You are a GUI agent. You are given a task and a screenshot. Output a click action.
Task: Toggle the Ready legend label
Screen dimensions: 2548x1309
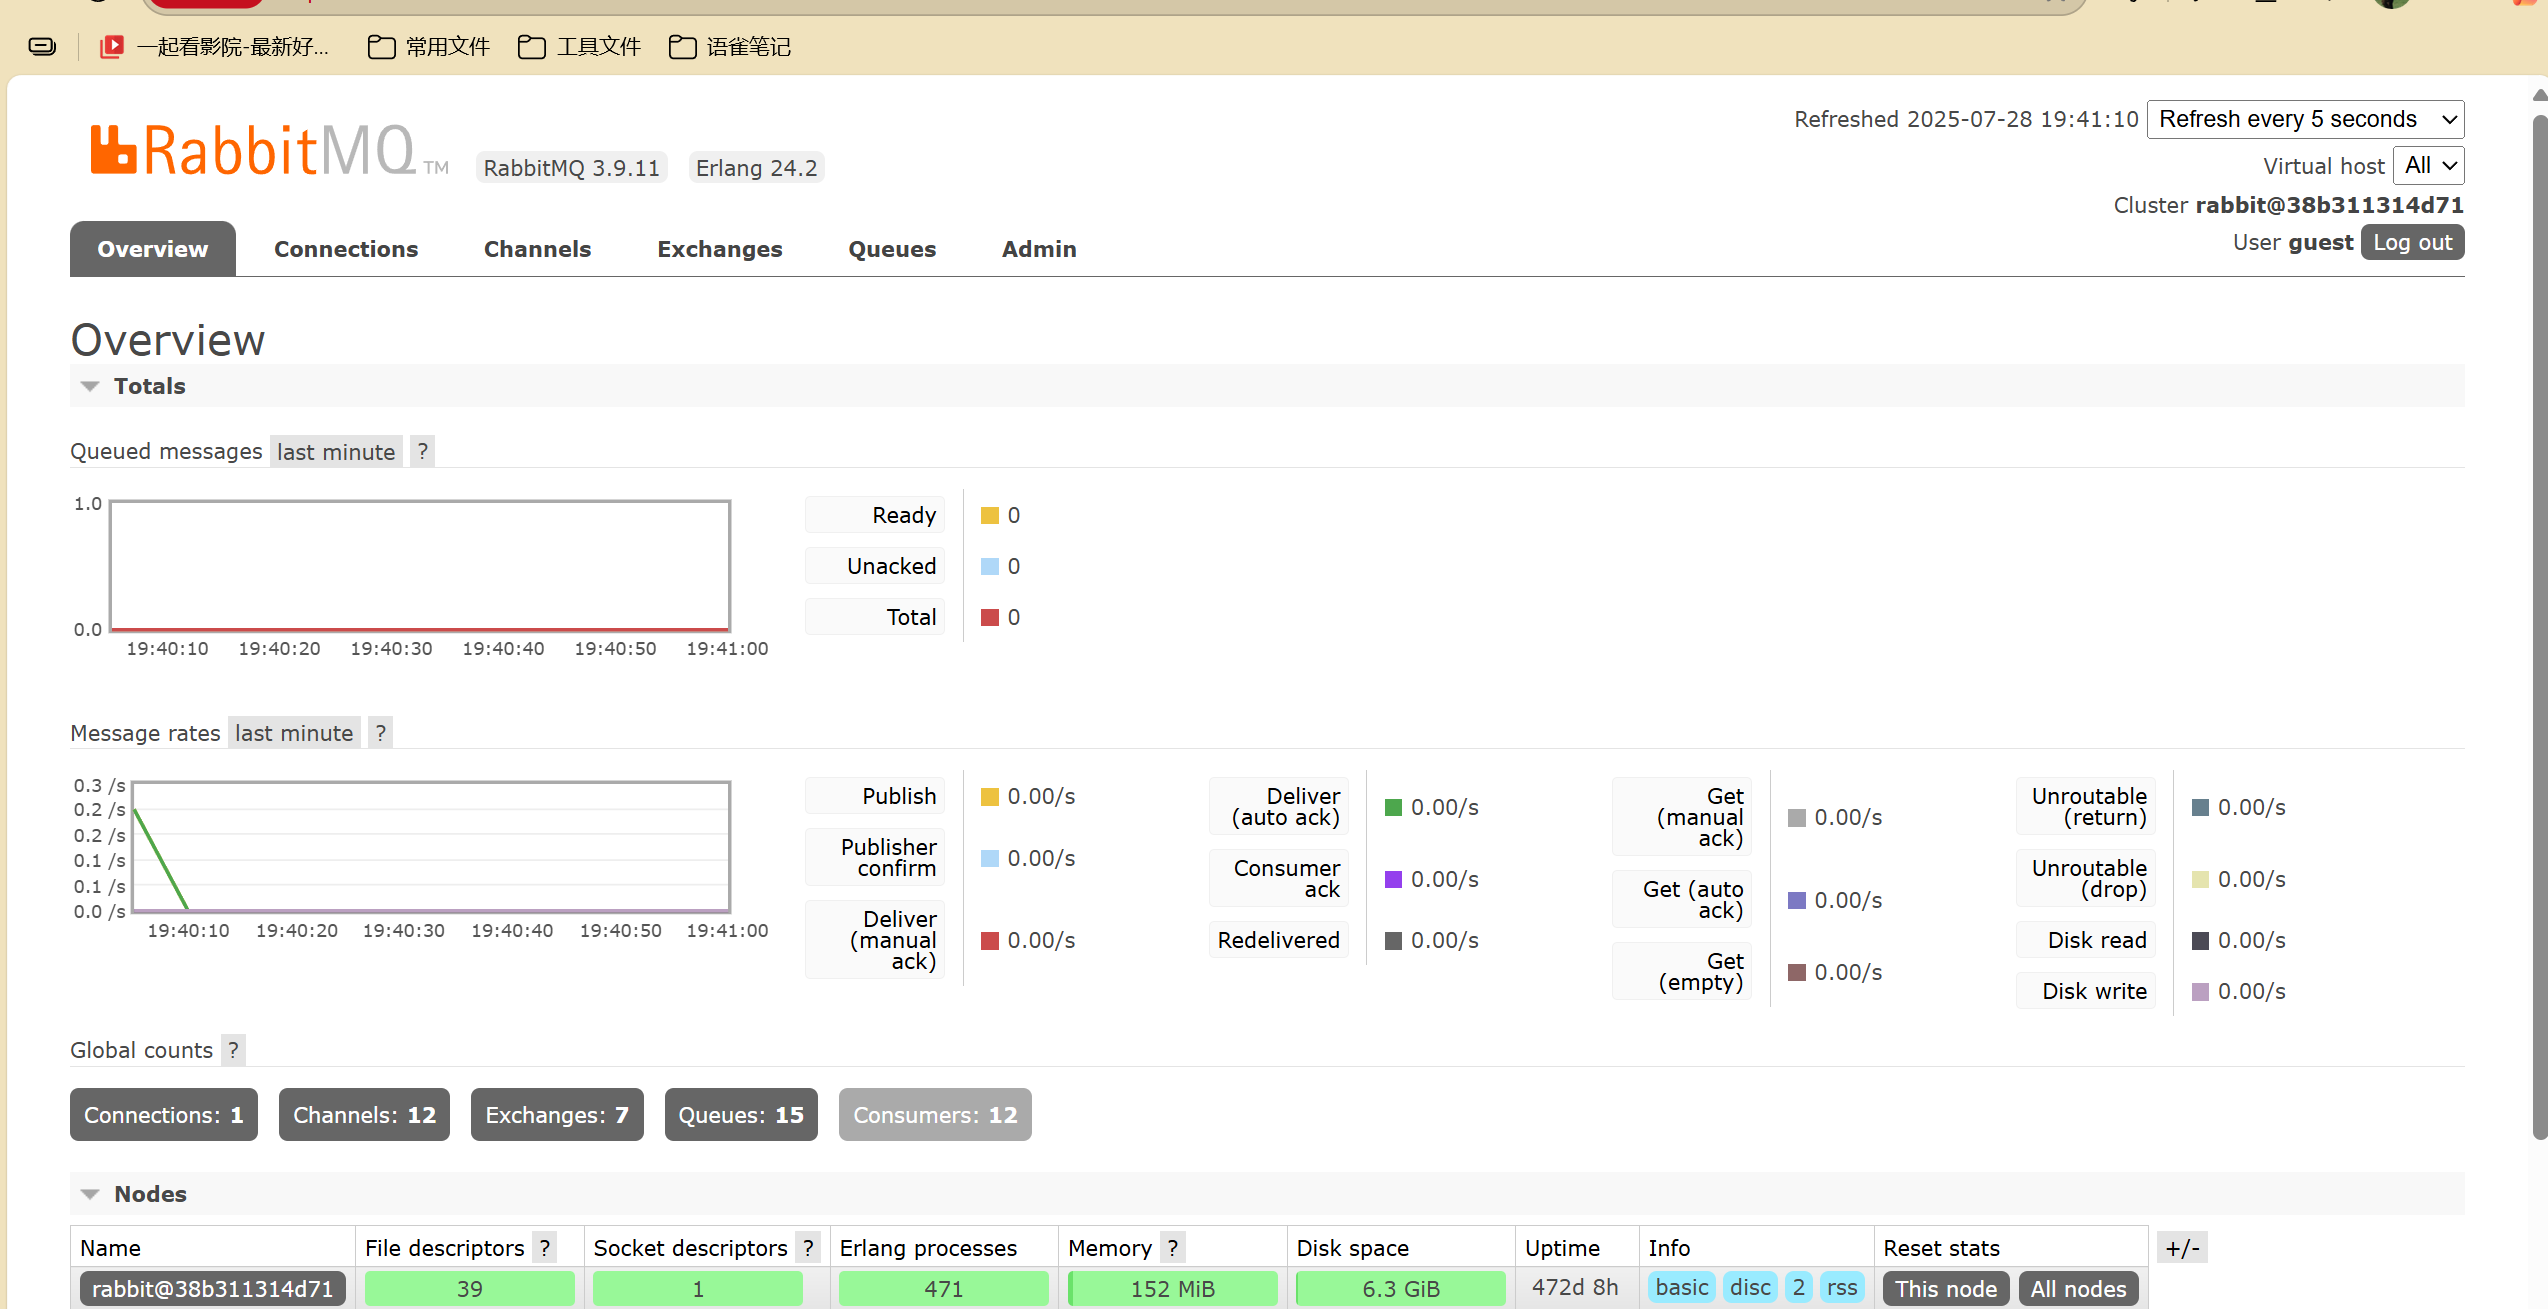(x=875, y=515)
